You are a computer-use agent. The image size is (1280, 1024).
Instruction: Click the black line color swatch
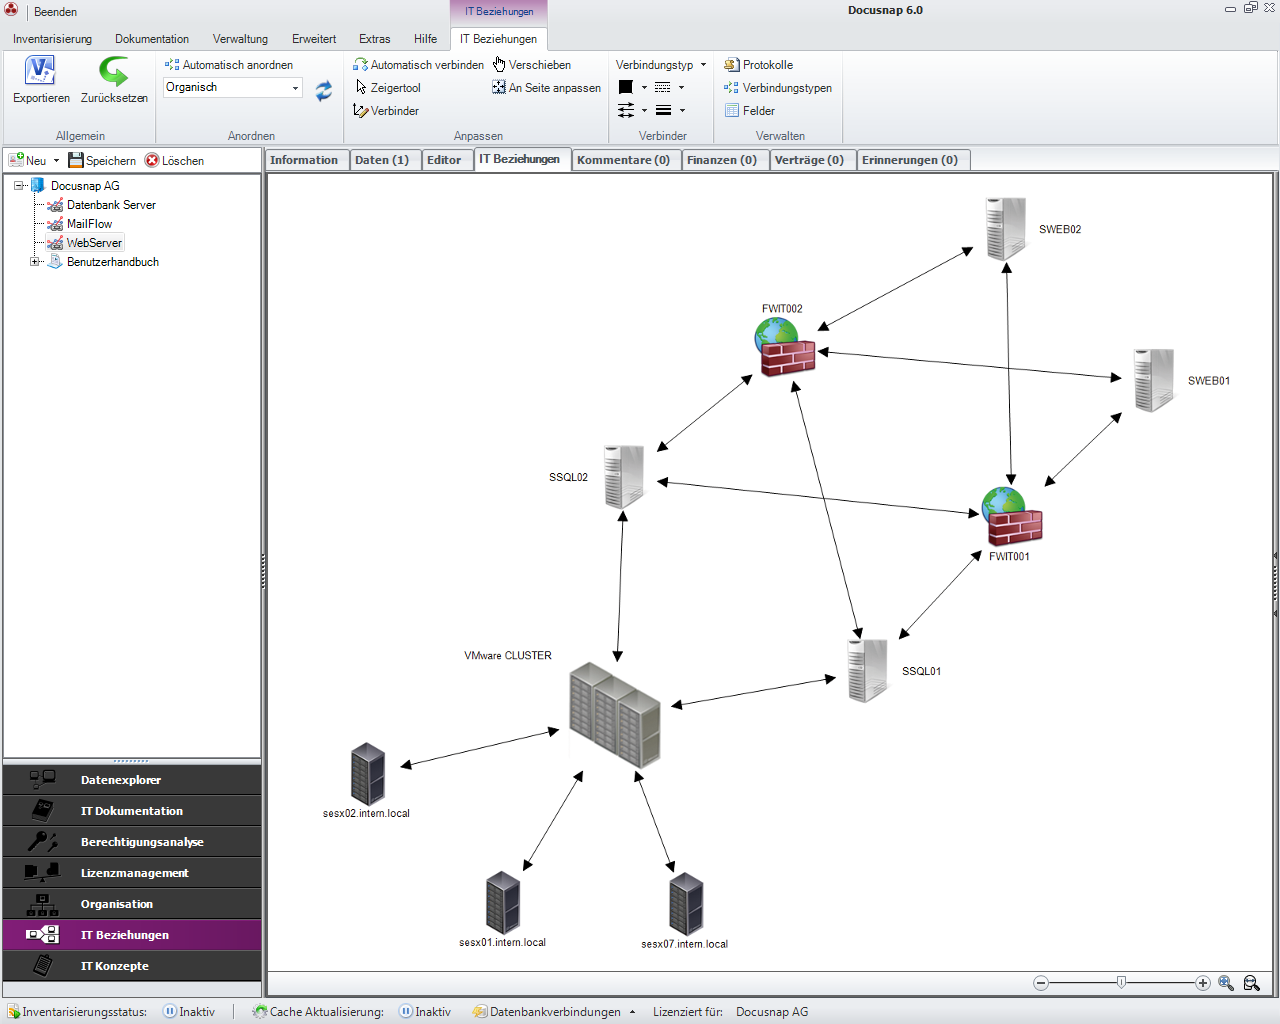tap(625, 88)
